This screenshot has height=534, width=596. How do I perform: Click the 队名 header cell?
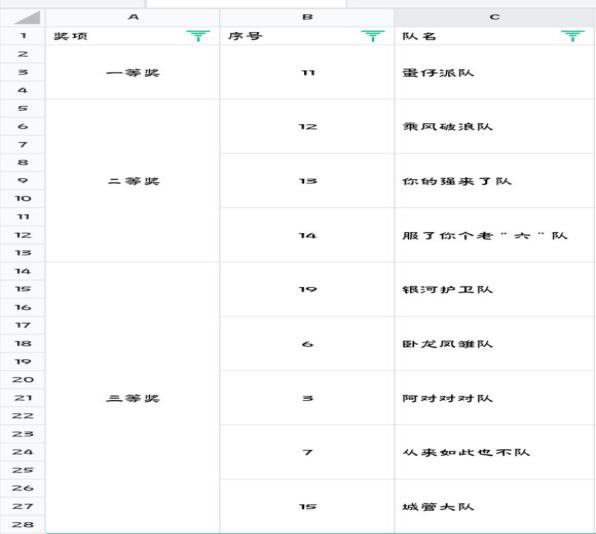click(494, 36)
